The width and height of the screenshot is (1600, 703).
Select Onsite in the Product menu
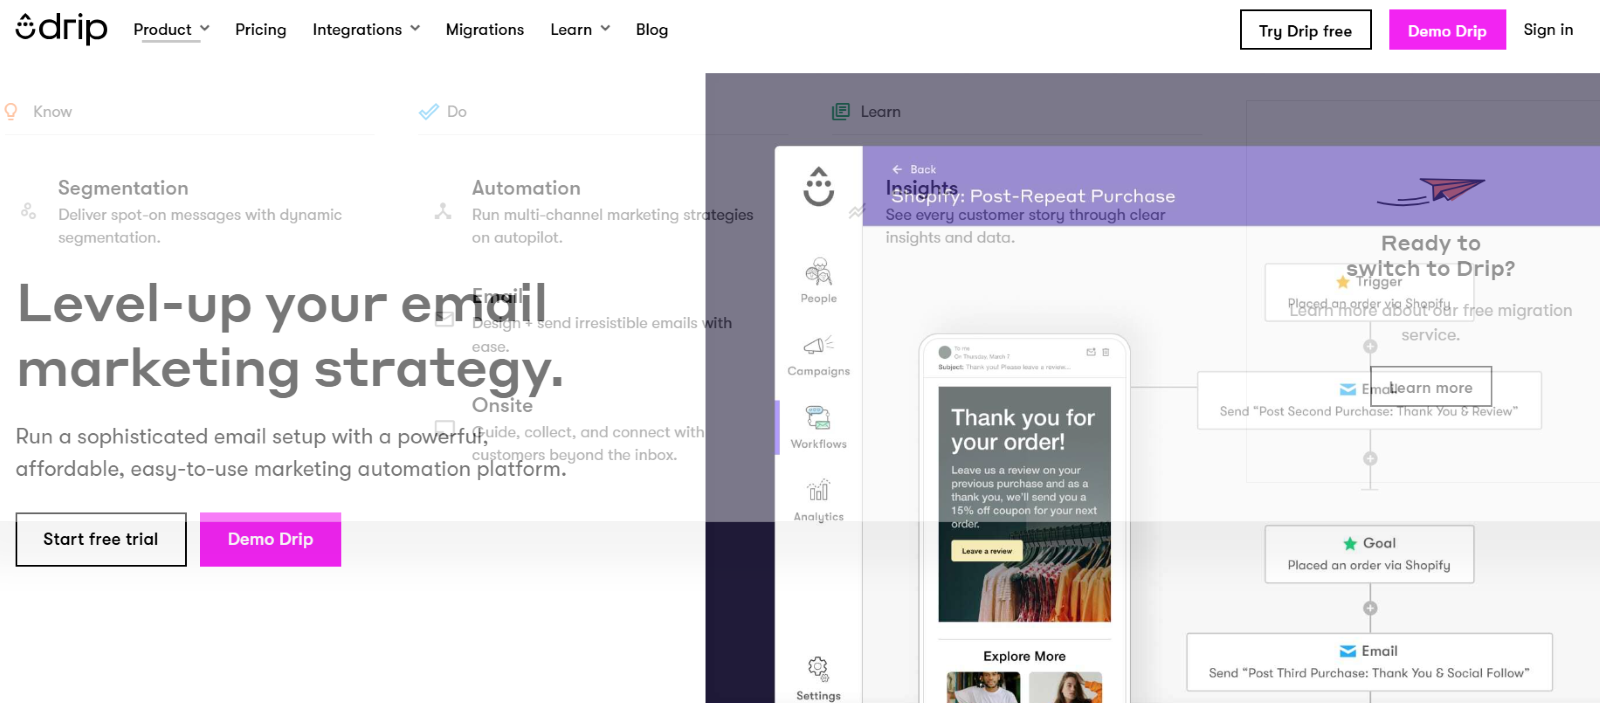pos(502,405)
